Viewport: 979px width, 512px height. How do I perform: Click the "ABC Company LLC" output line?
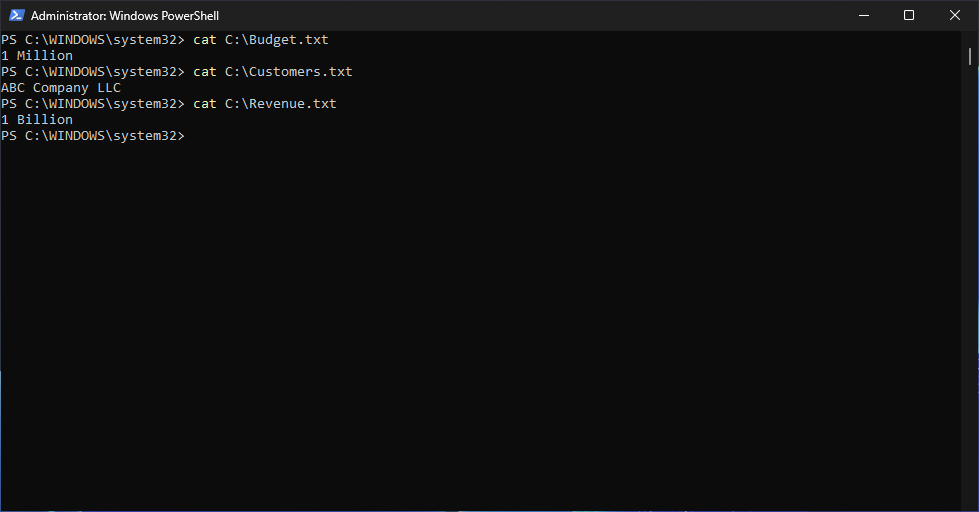[x=61, y=88]
